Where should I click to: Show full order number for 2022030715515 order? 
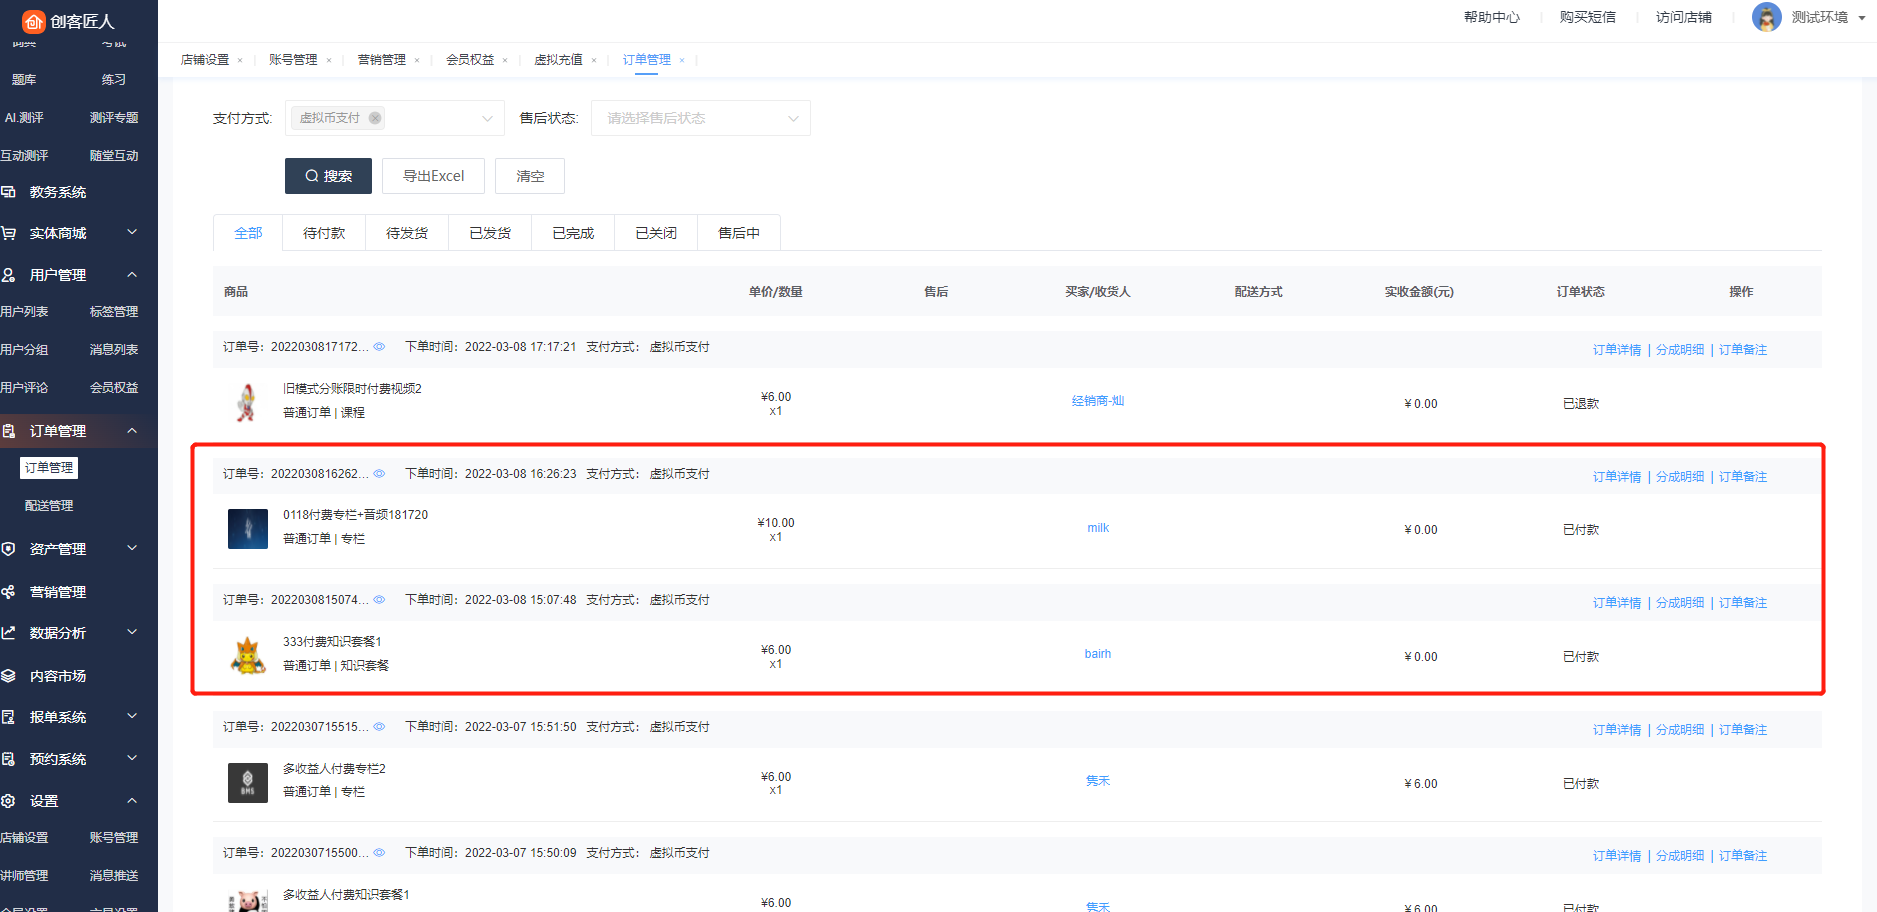[379, 727]
